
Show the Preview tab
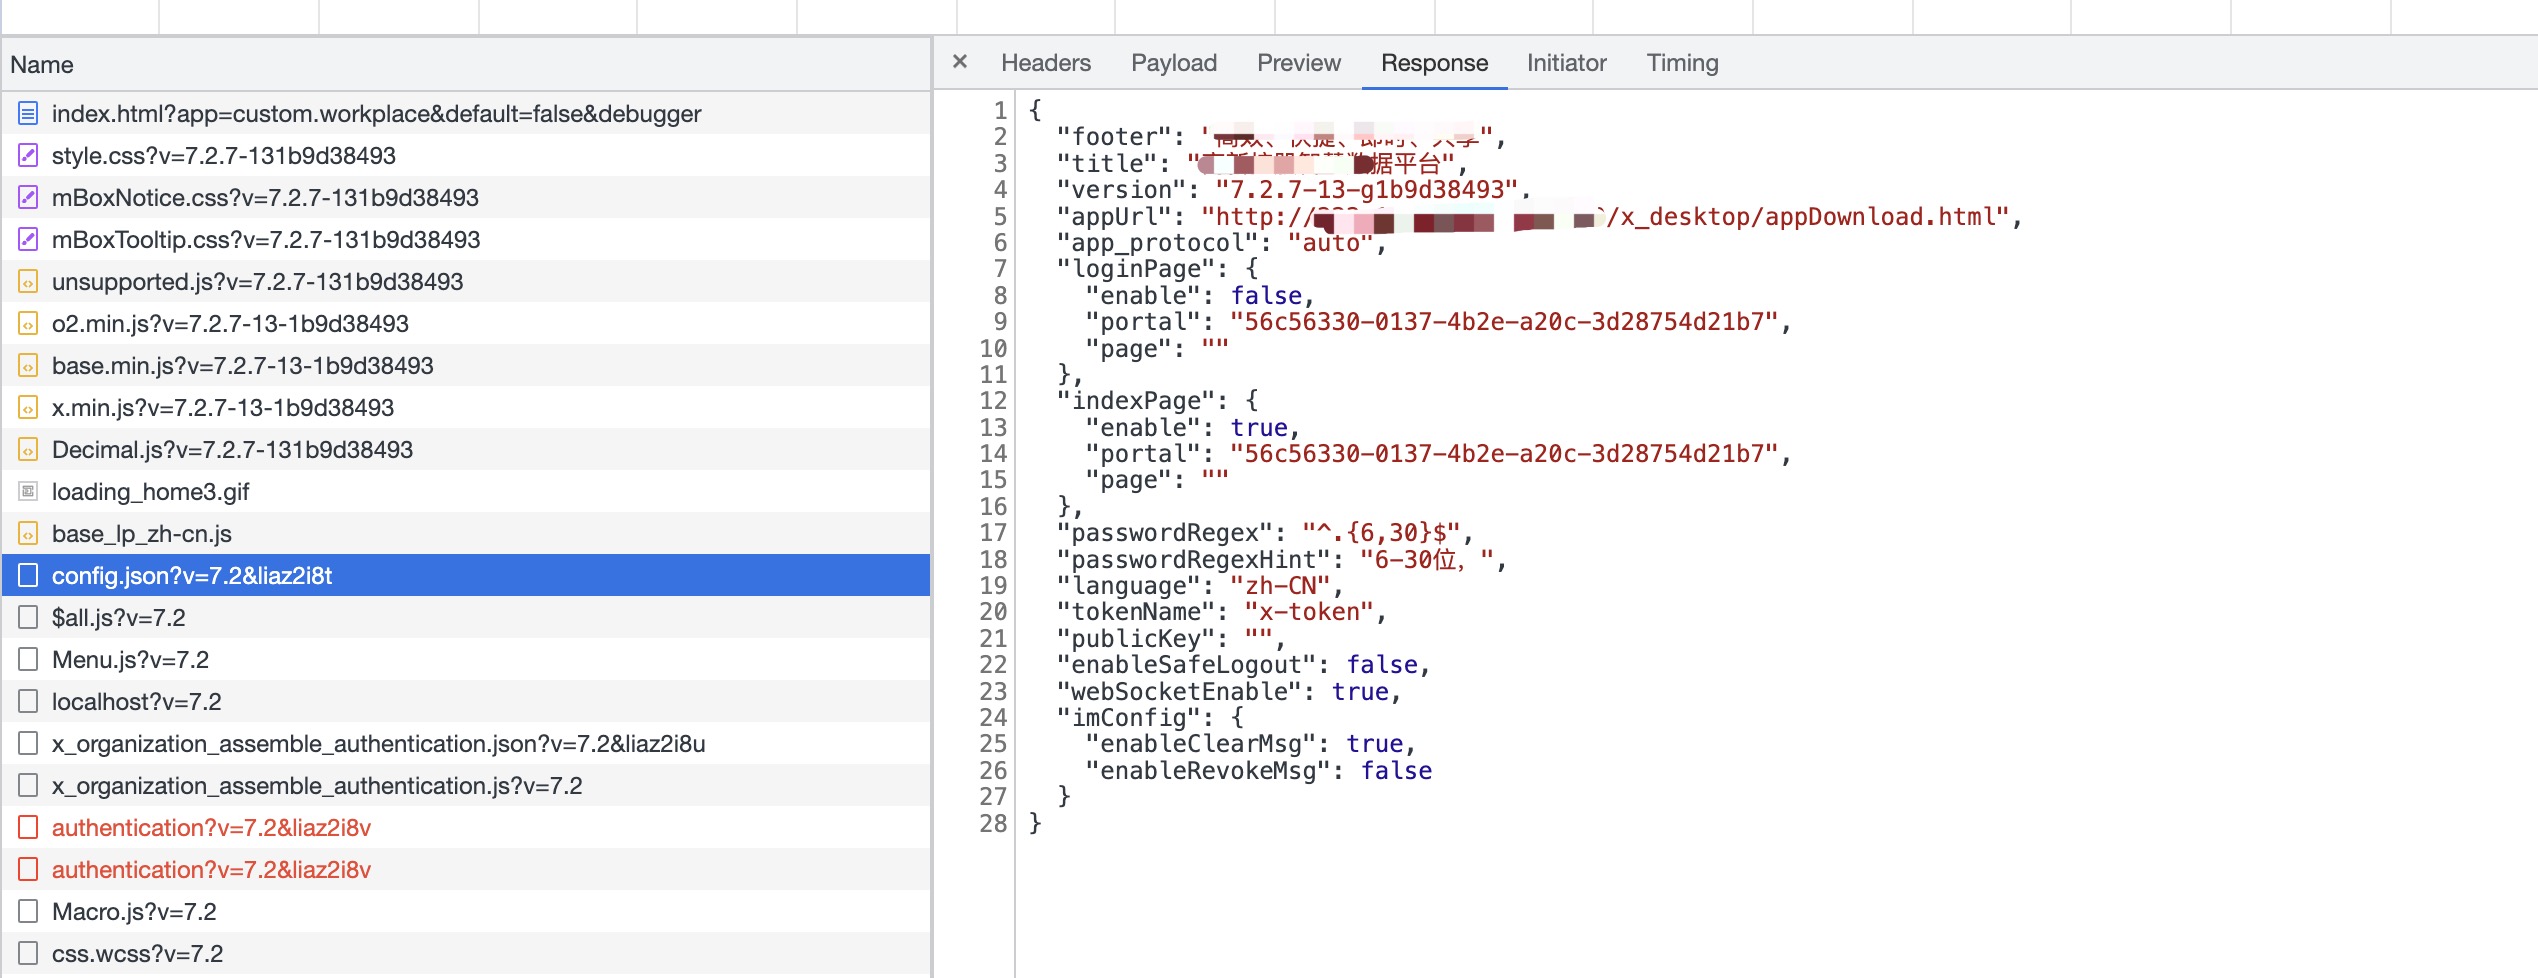click(x=1298, y=63)
